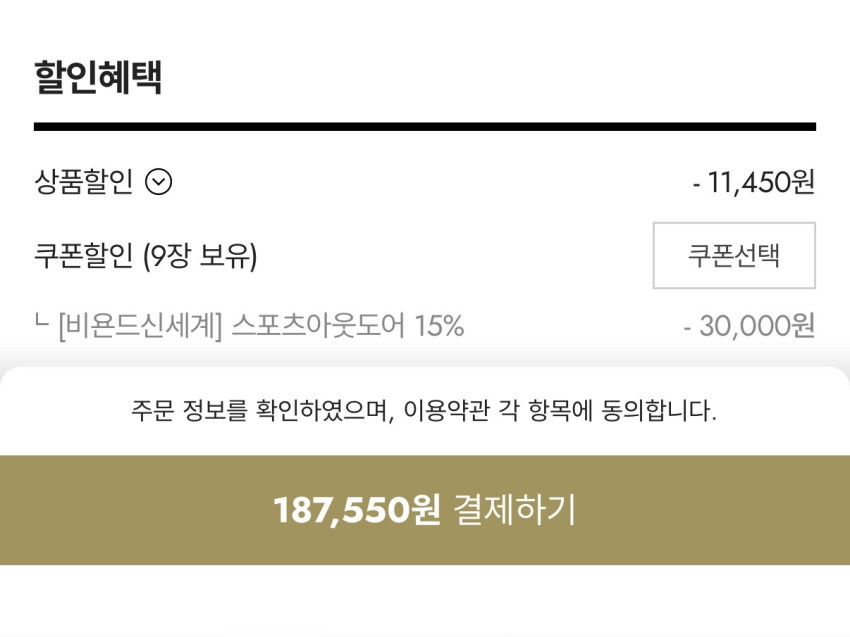Click the thick black divider under 할인혜택

coord(424,127)
